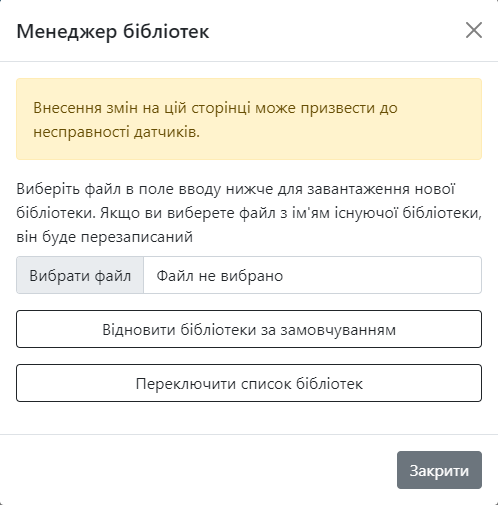Open the file chooser for library upload
Screen dimensions: 498x505
coord(80,275)
